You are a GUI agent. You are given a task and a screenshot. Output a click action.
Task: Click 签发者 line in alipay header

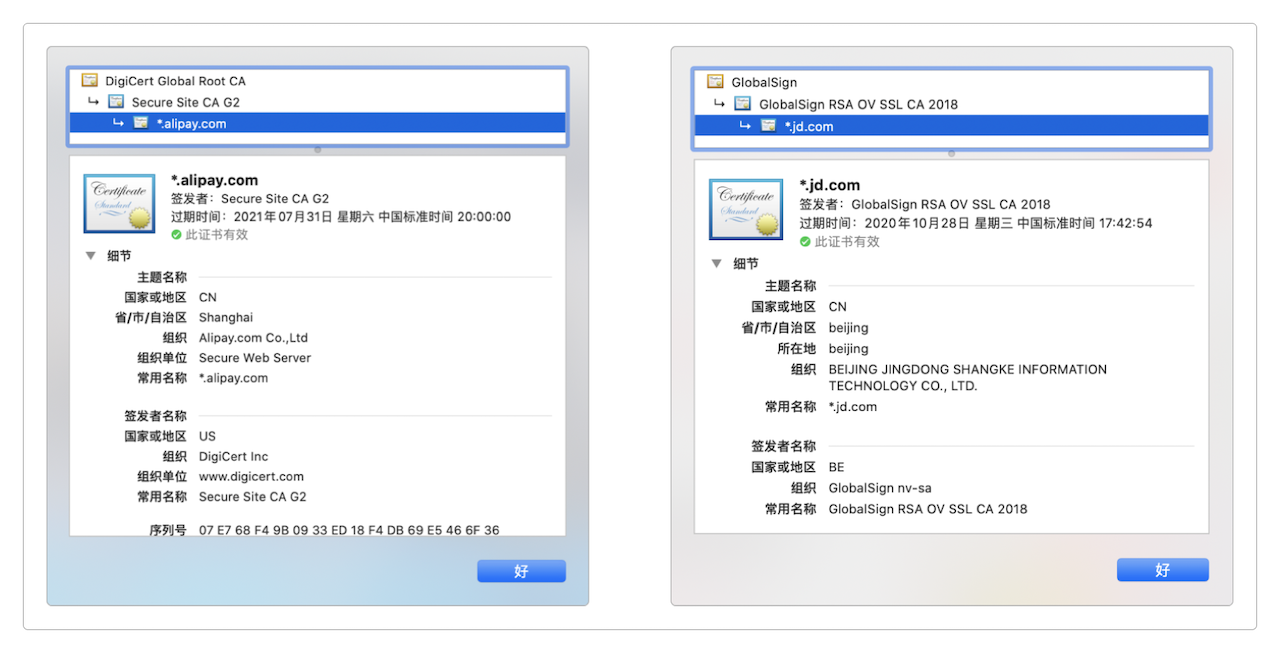pos(250,199)
